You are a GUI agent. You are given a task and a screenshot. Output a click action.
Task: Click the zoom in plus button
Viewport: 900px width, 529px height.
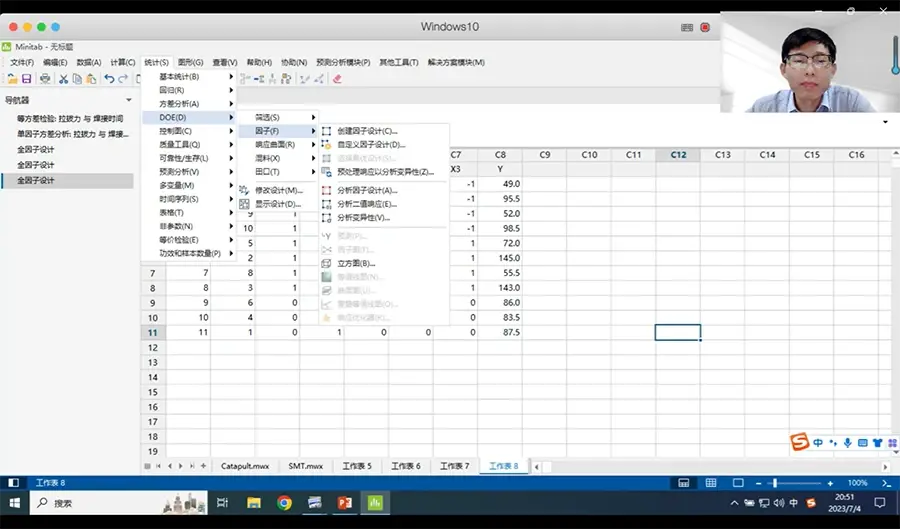coord(830,483)
